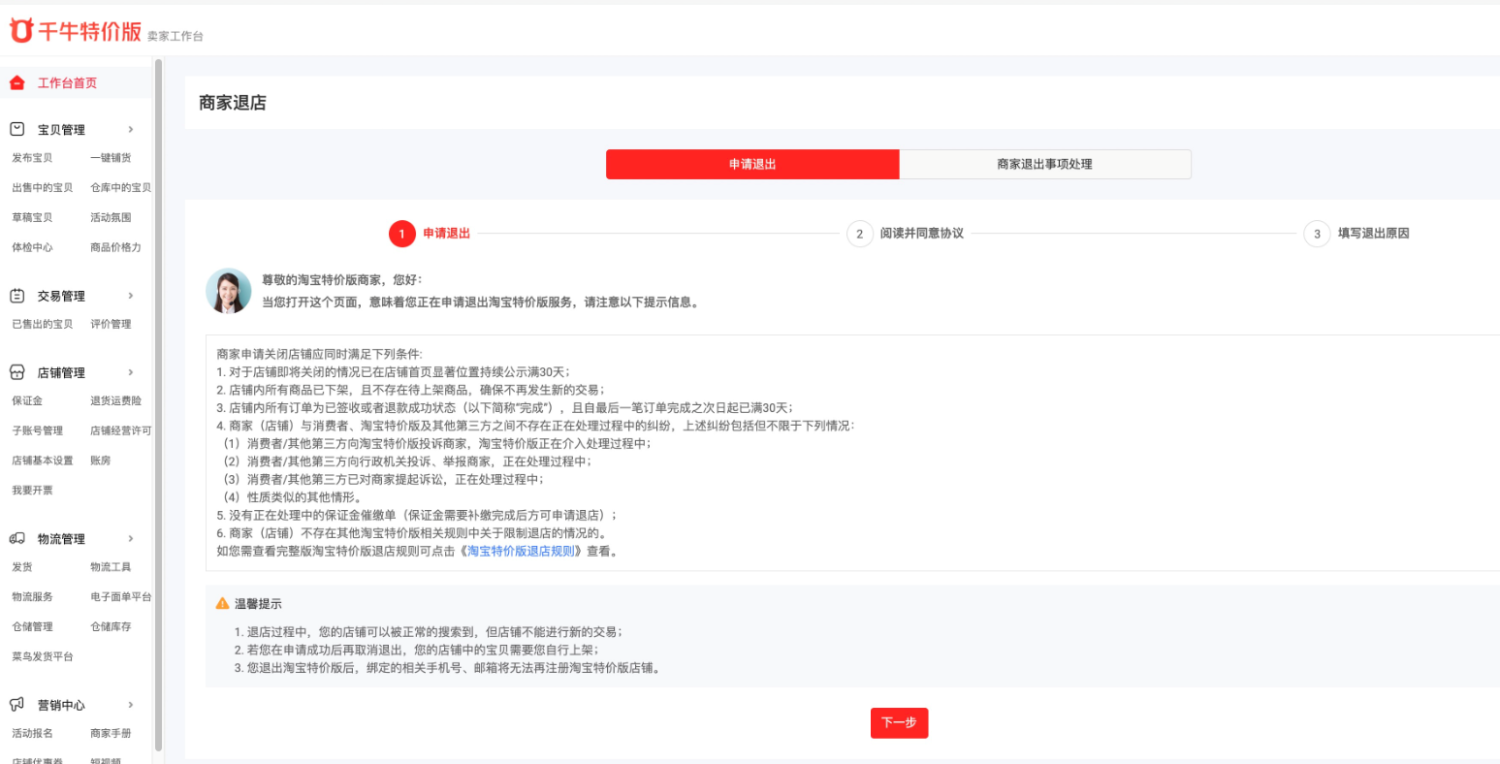
Task: Click the 宝贝管理 box icon in sidebar
Action: tap(15, 129)
